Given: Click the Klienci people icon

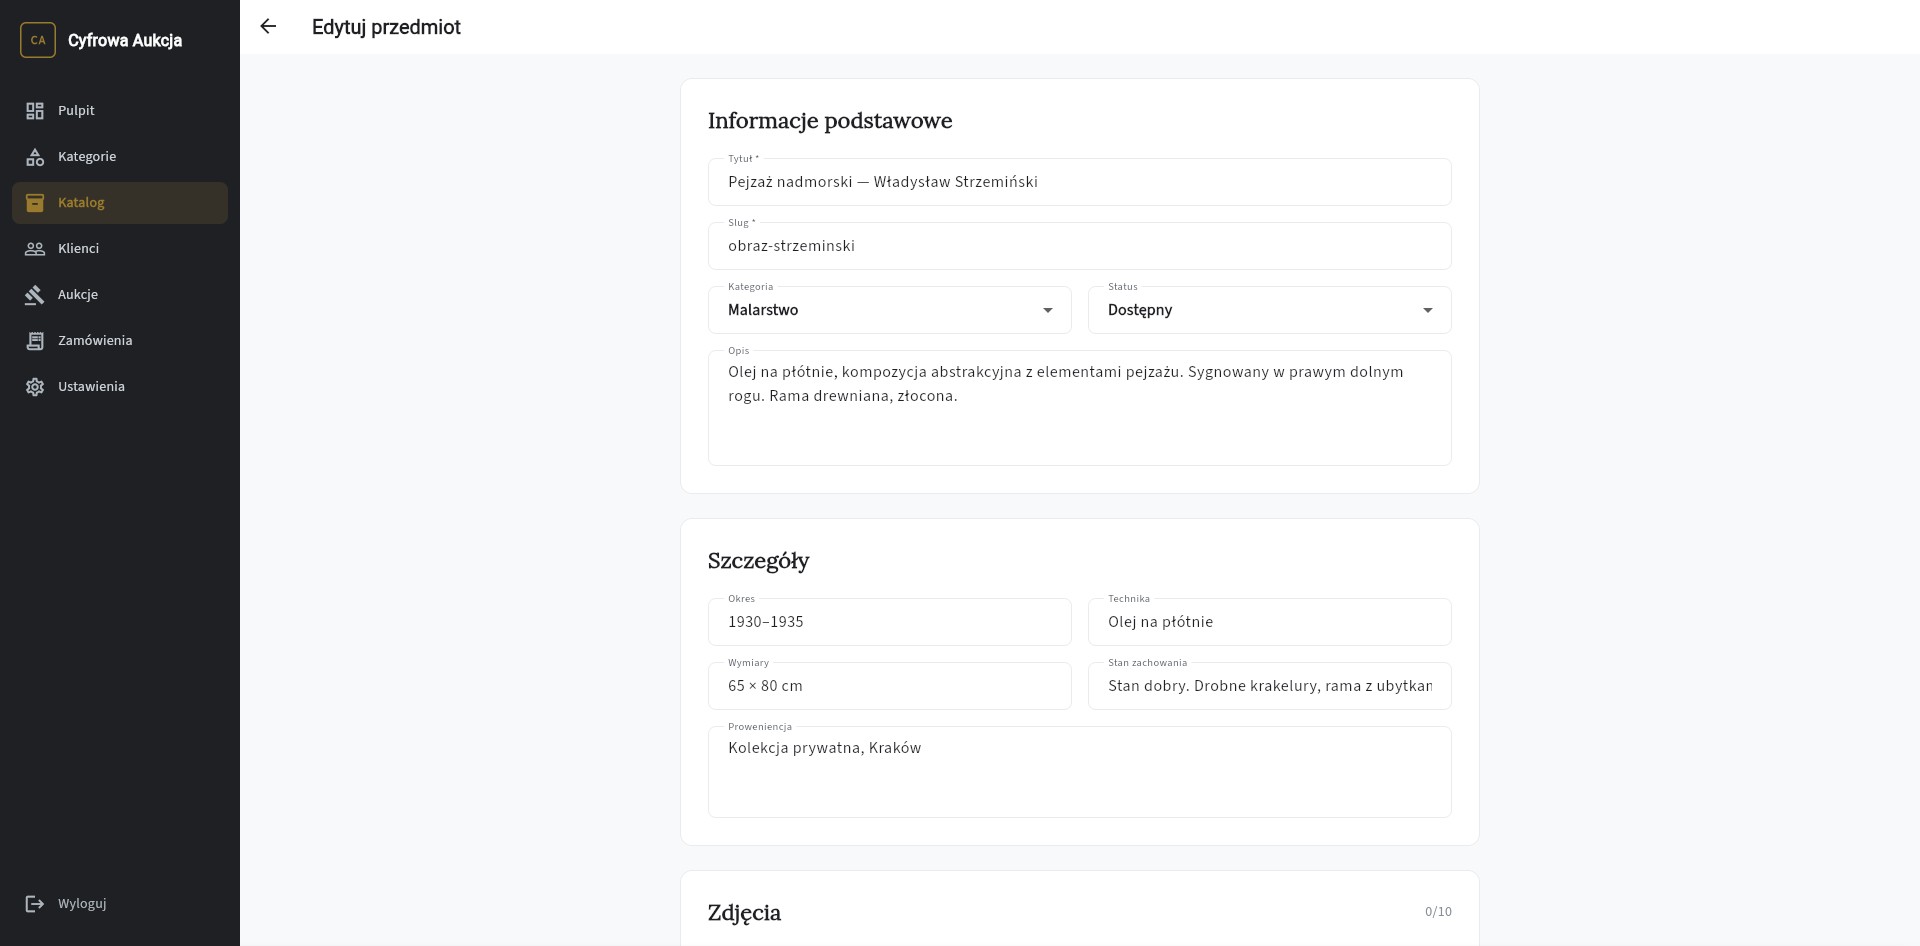Looking at the screenshot, I should point(35,249).
